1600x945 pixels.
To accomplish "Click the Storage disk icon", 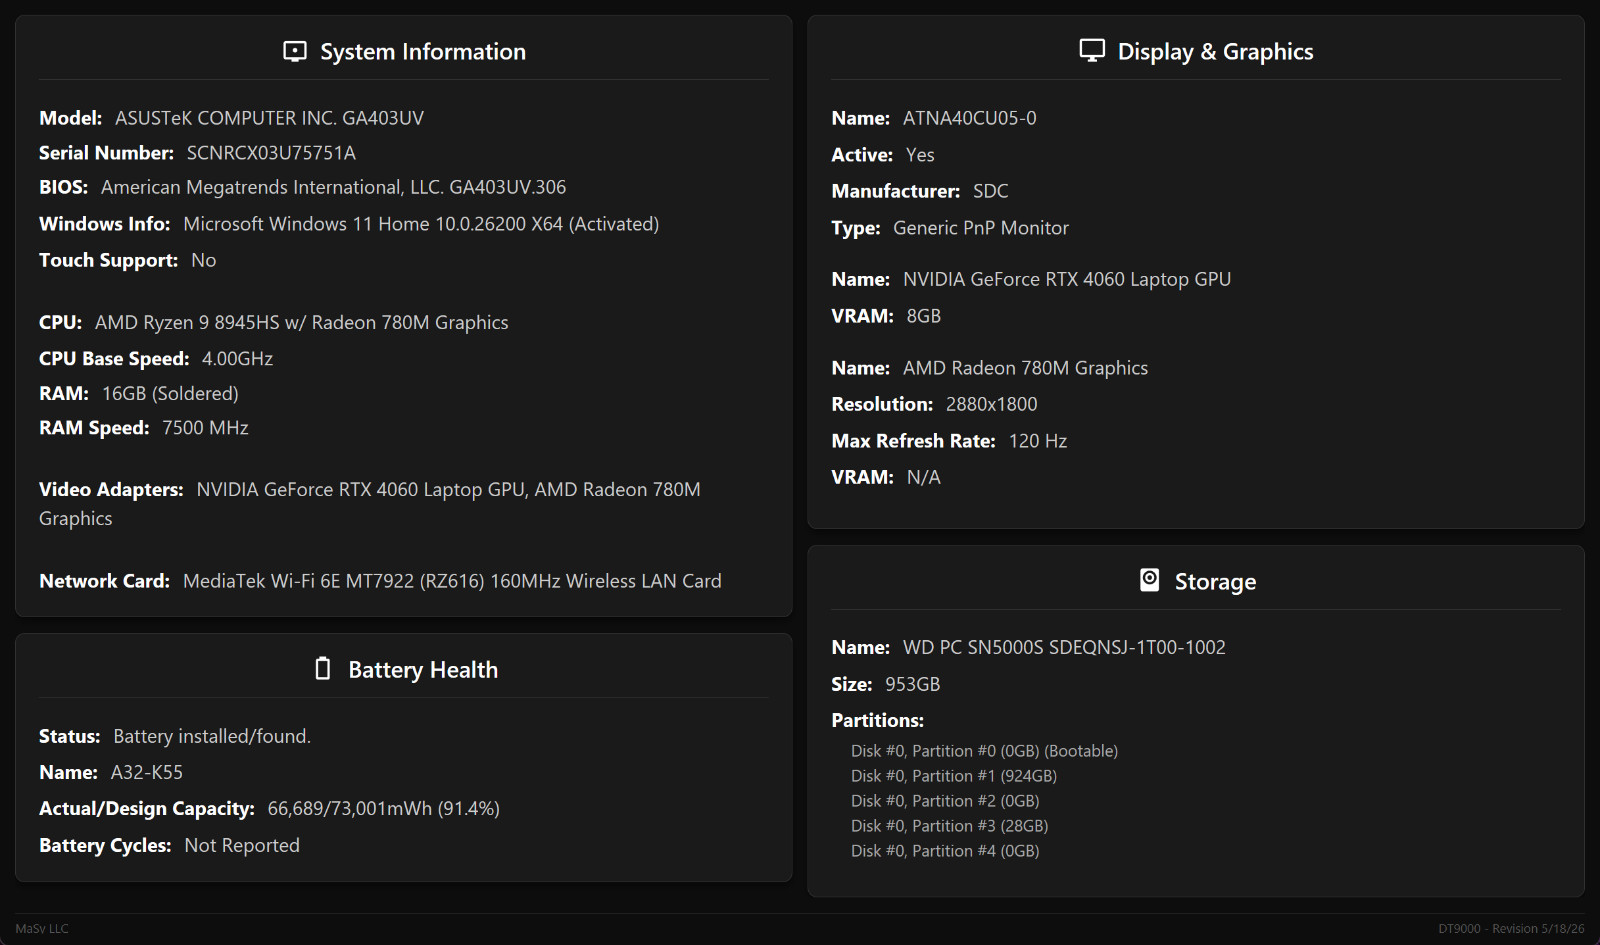I will pyautogui.click(x=1150, y=580).
